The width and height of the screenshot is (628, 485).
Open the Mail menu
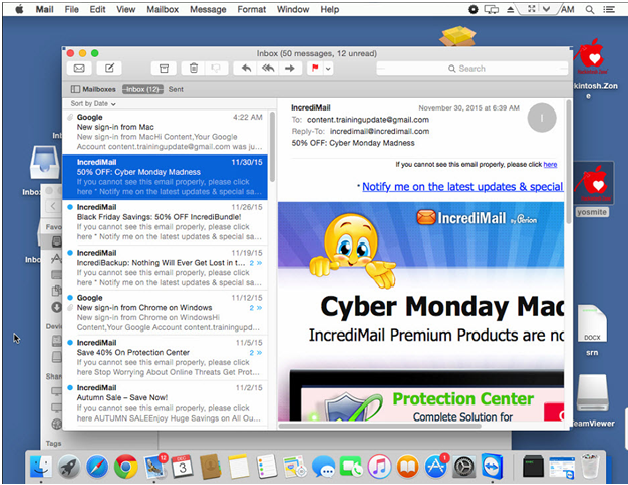point(44,9)
